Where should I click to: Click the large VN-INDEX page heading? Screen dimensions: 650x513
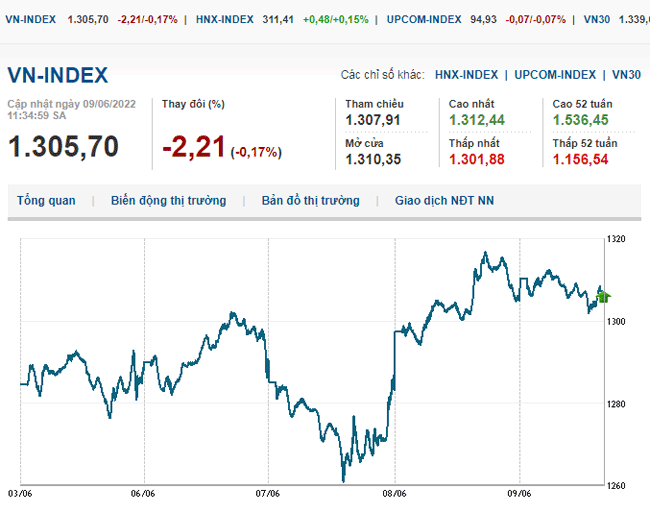coord(57,76)
